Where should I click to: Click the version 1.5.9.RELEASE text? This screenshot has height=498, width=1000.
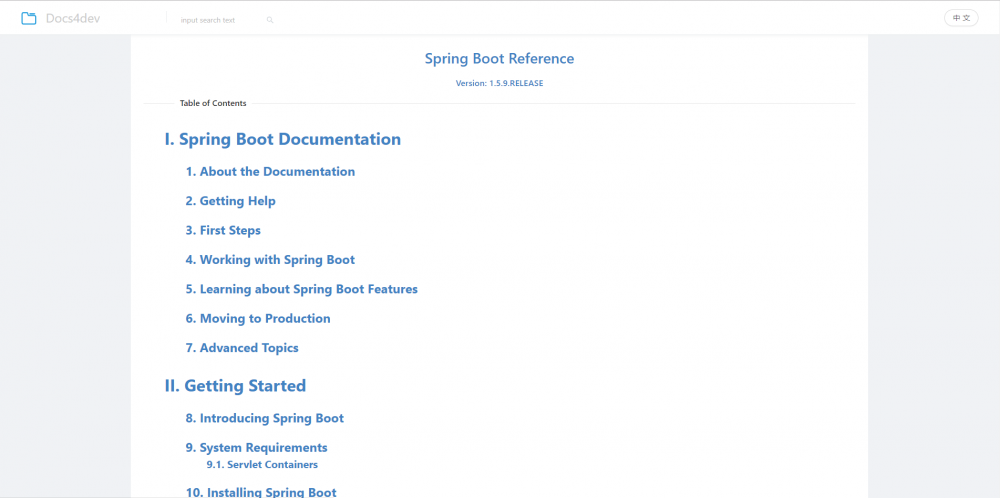(499, 83)
